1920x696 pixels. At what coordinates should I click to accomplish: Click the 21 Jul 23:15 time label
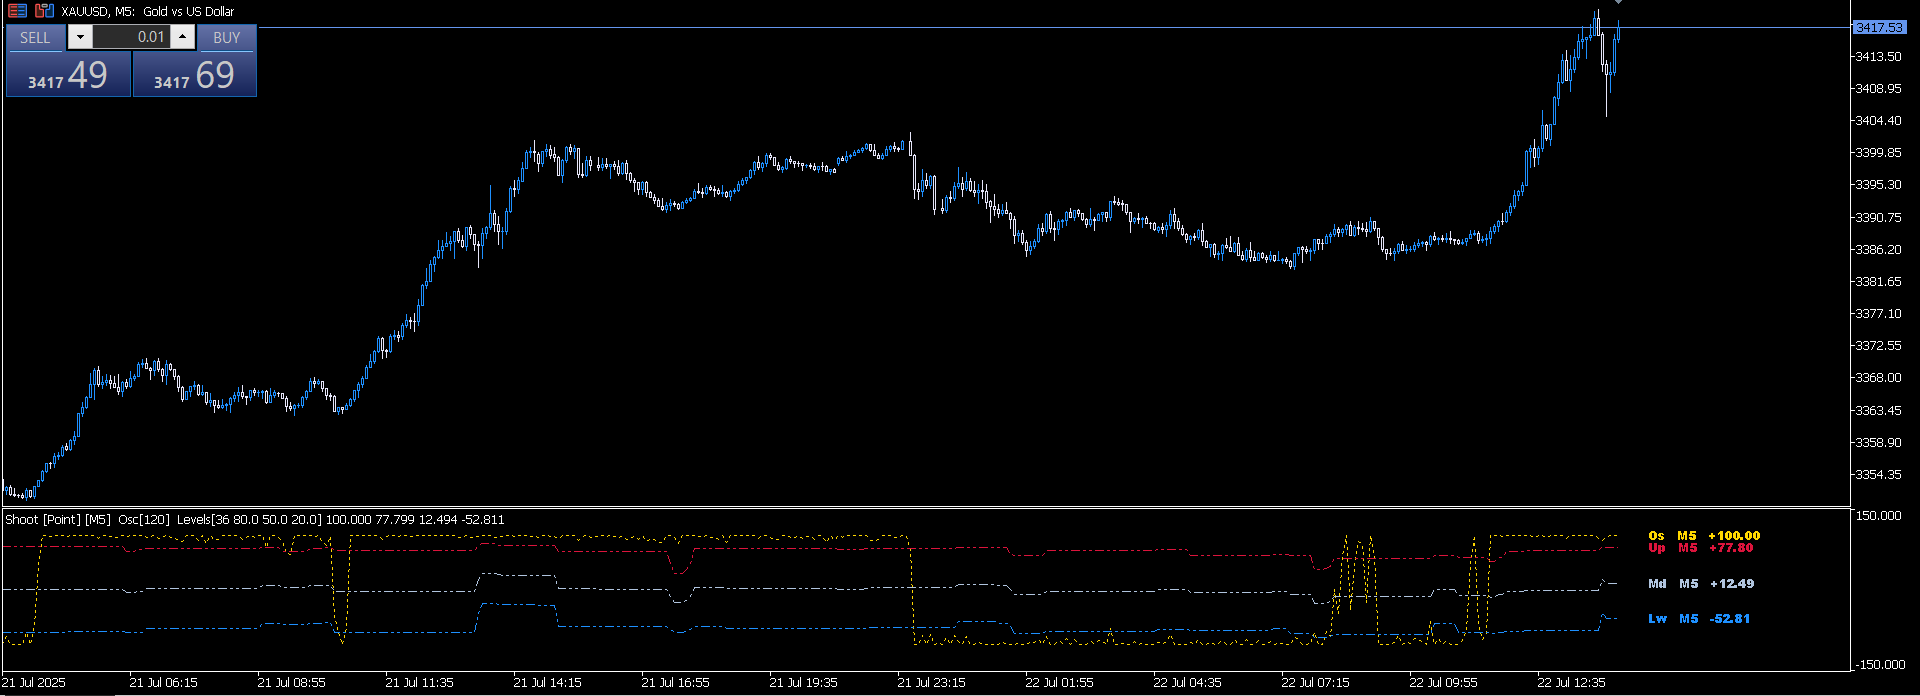[x=931, y=682]
